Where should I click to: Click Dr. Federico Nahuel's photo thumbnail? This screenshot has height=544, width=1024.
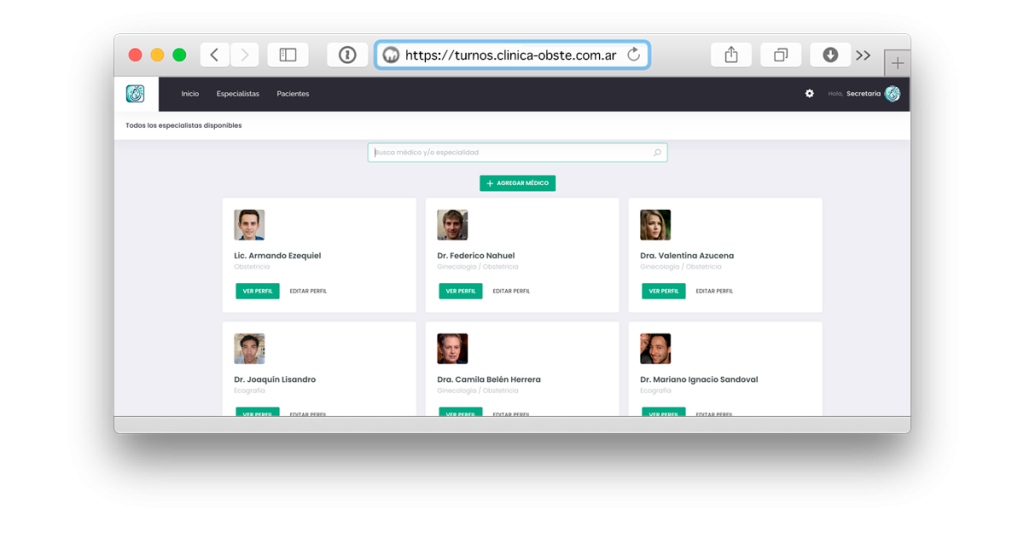click(x=452, y=225)
